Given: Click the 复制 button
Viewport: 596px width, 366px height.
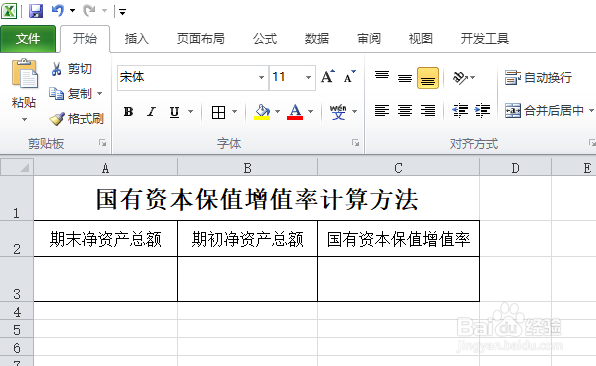Looking at the screenshot, I should pyautogui.click(x=71, y=93).
